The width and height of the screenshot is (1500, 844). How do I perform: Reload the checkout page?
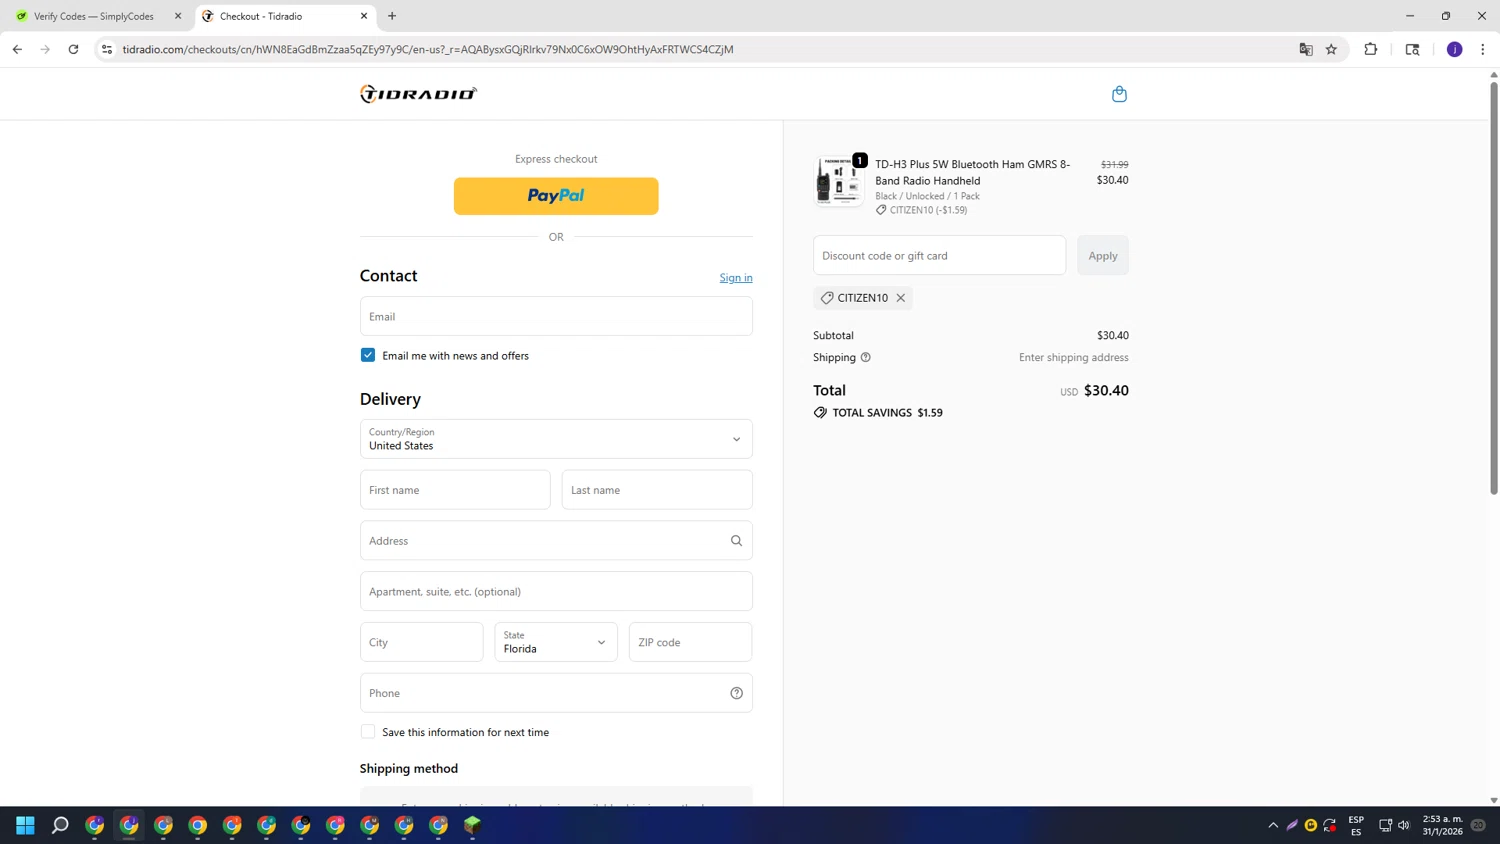(x=73, y=49)
